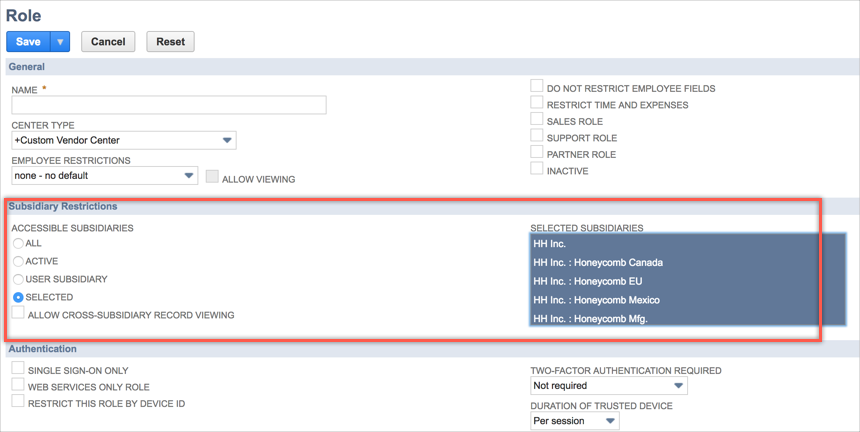Screen dimensions: 860x432
Task: Select the User Subsidiary radio button
Action: click(18, 279)
